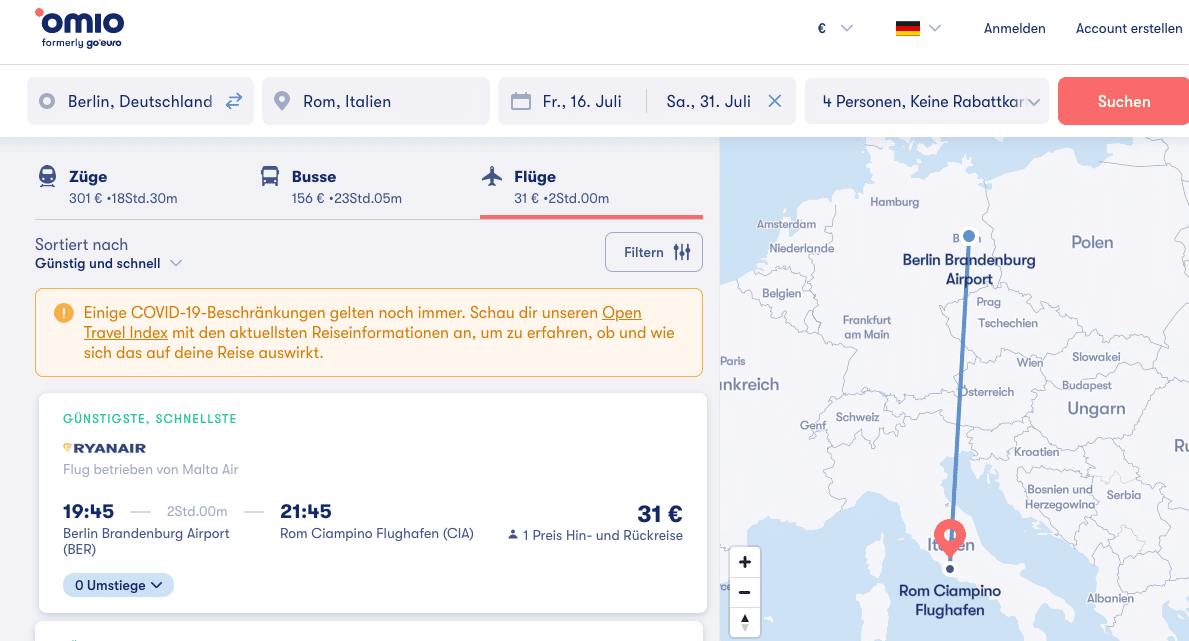Open the Open Travel Index link
Image resolution: width=1189 pixels, height=641 pixels.
point(362,322)
